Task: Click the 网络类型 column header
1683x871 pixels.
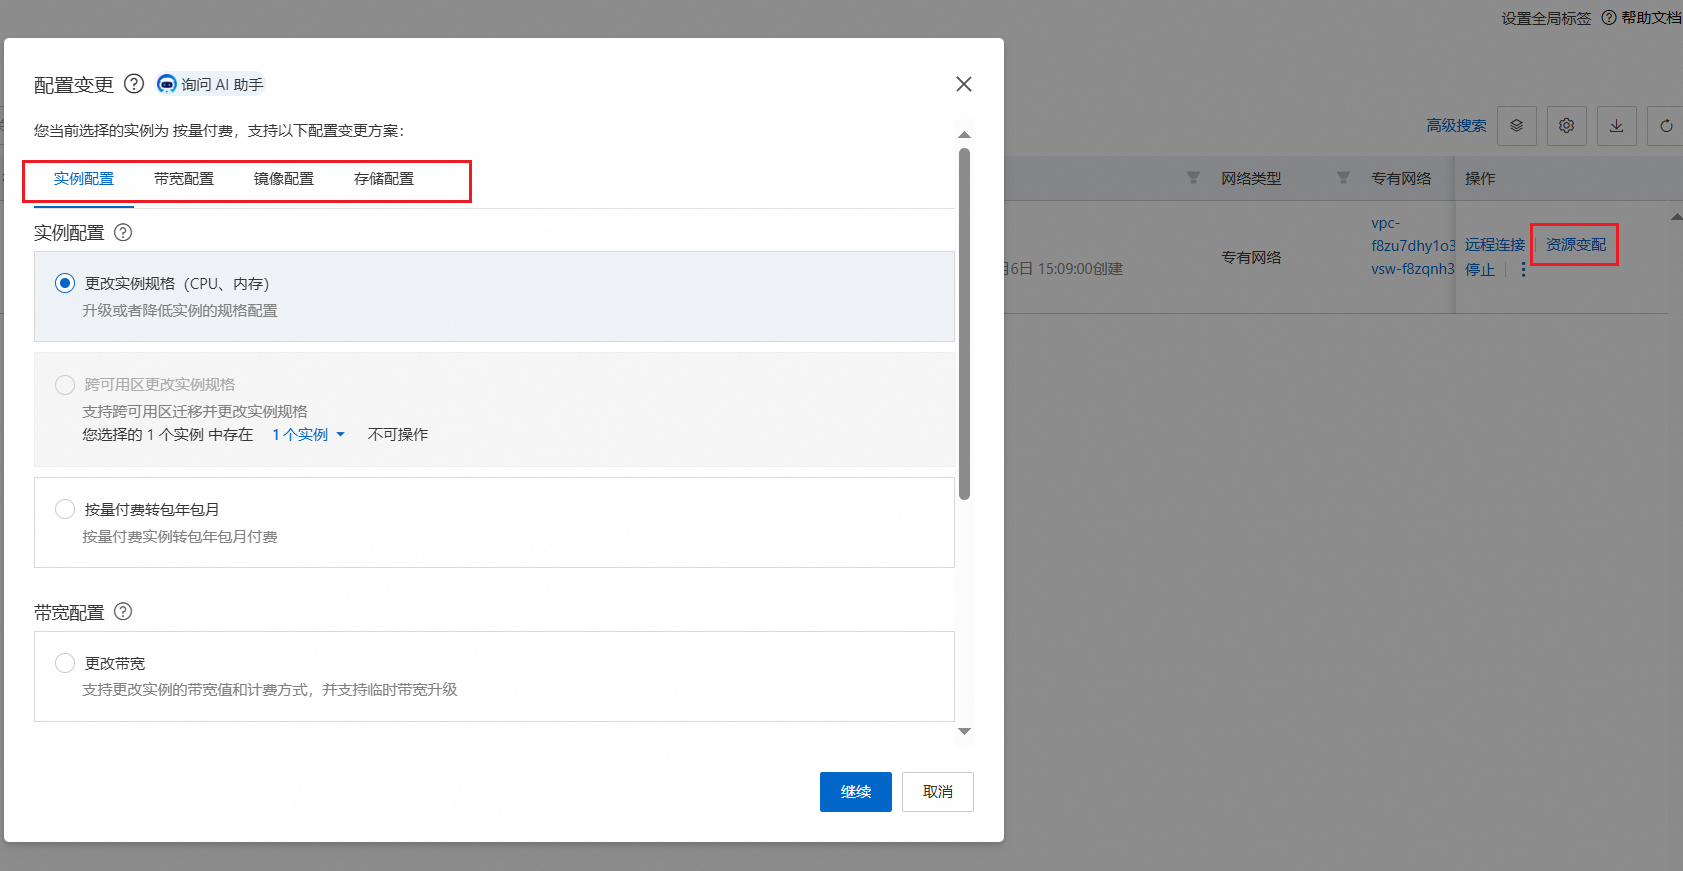Action: (x=1251, y=179)
